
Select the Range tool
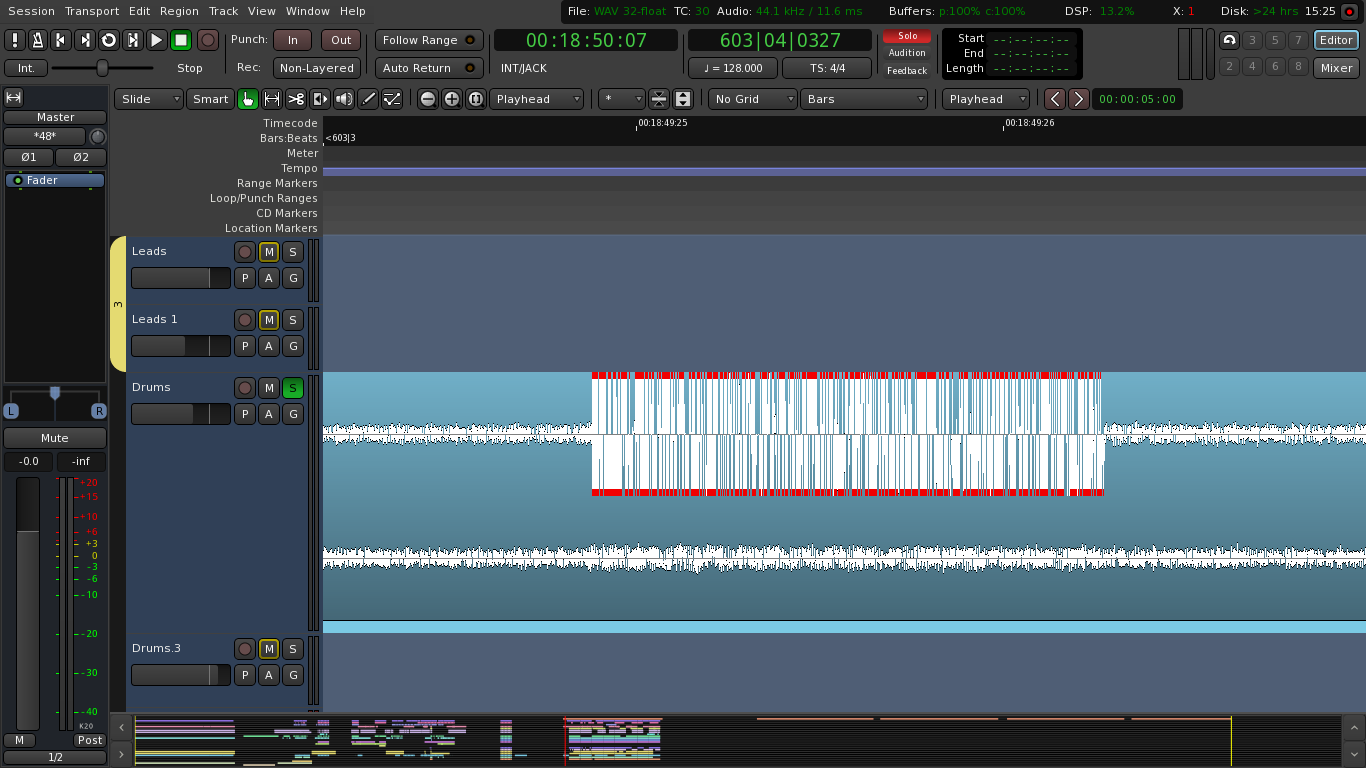(x=272, y=99)
